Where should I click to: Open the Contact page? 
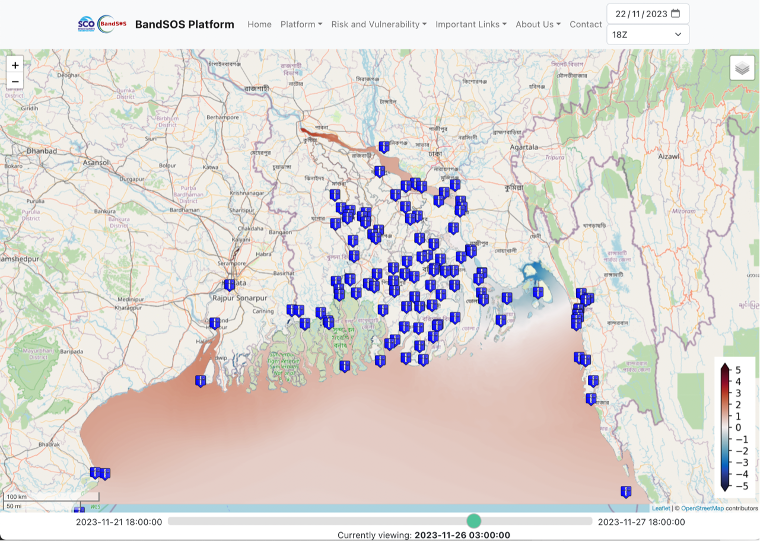[x=586, y=24]
